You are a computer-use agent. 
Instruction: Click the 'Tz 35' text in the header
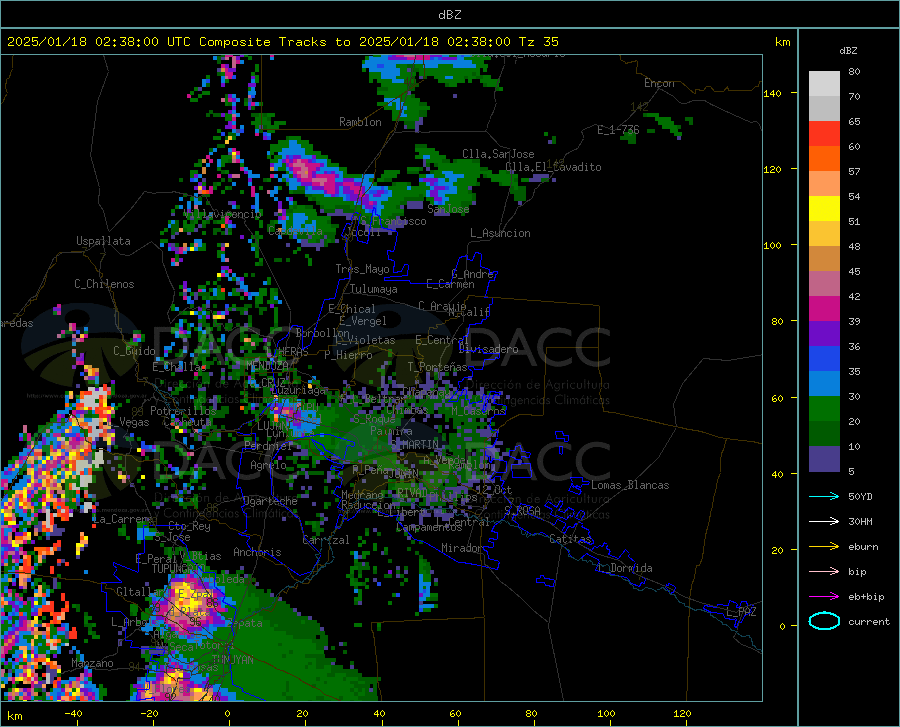tap(538, 42)
